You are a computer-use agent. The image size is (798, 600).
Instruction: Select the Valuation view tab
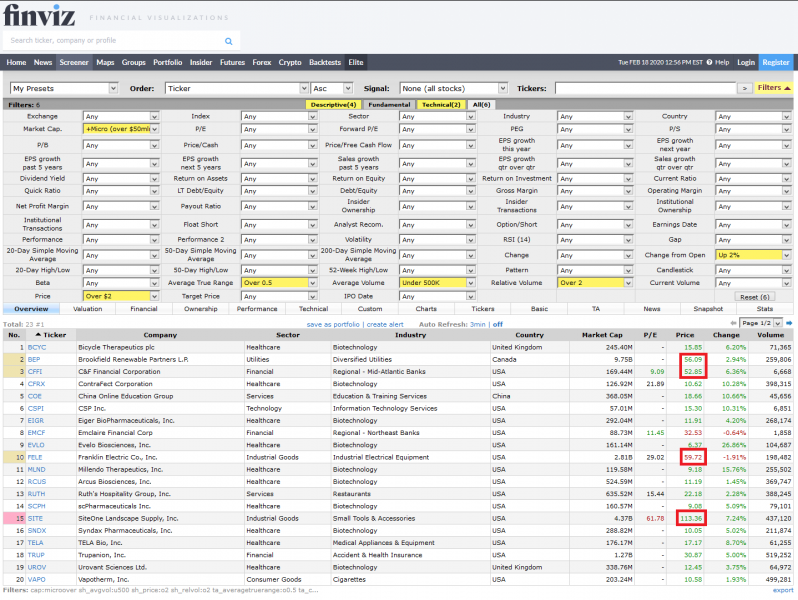coord(88,309)
